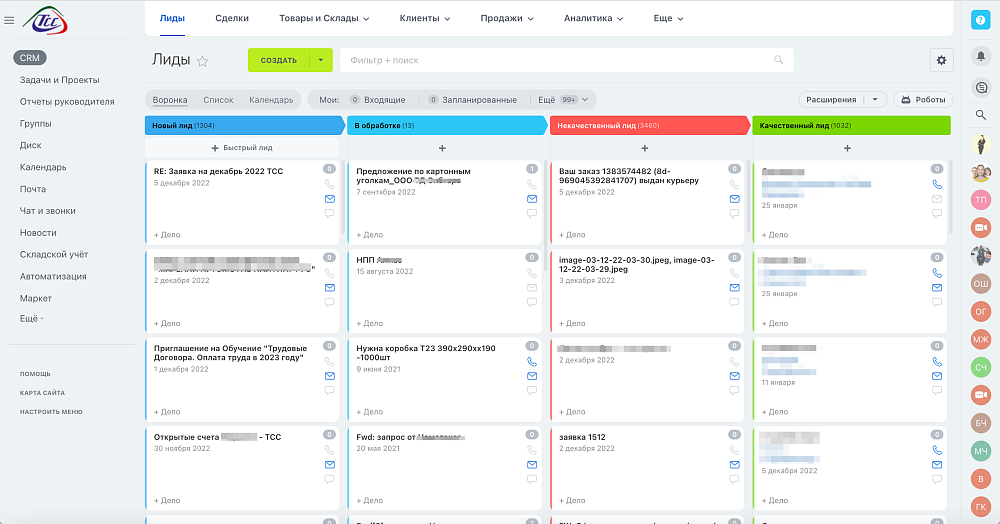
Task: Select Список view
Action: pos(218,100)
